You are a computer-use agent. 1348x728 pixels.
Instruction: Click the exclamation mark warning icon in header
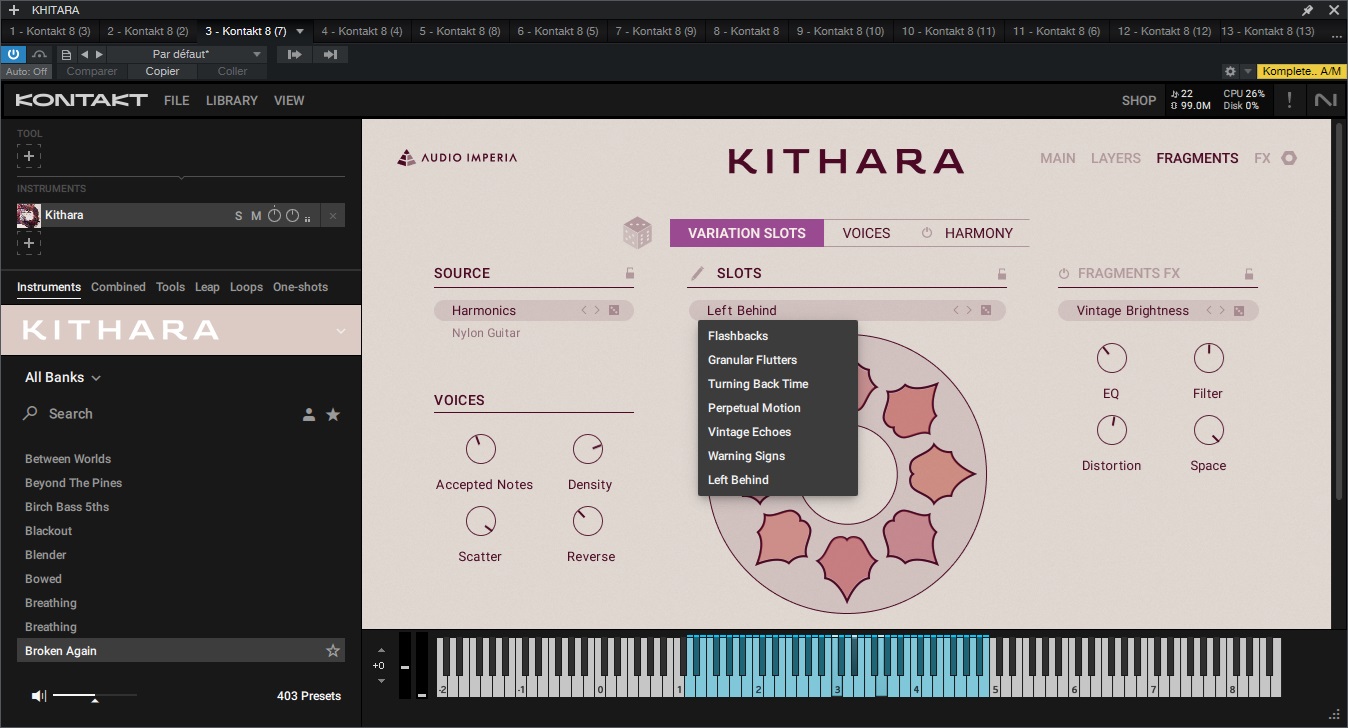click(x=1289, y=100)
